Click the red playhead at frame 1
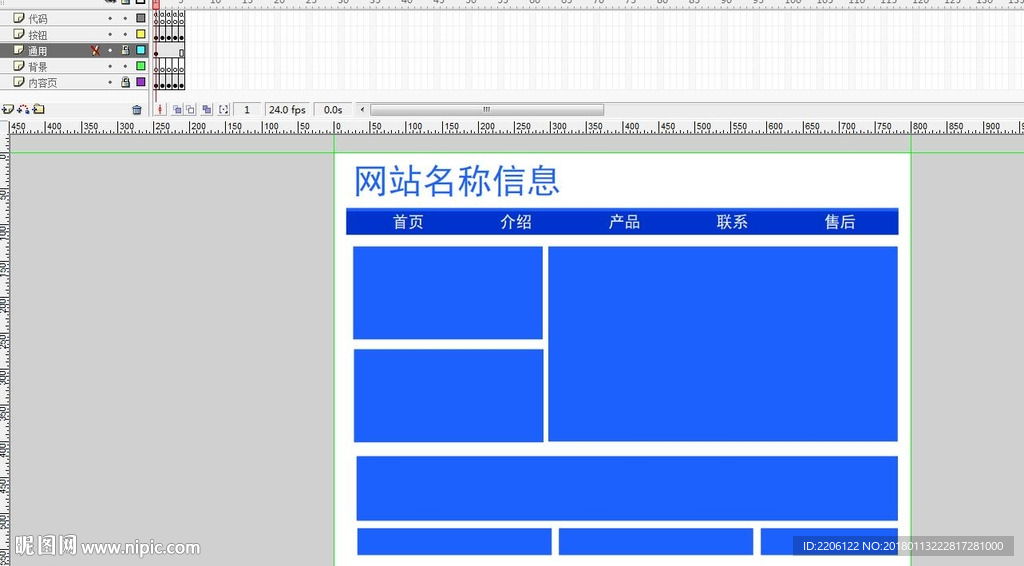The height and width of the screenshot is (566, 1024). 156,5
